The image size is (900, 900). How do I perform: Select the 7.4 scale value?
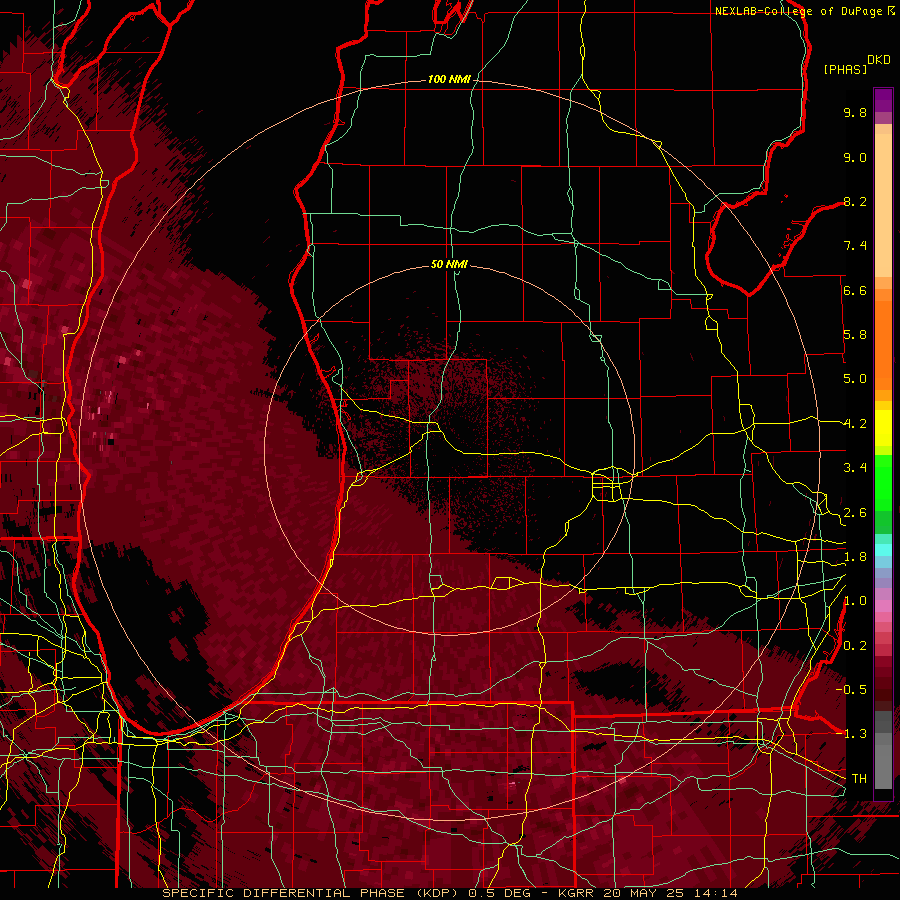coord(855,246)
